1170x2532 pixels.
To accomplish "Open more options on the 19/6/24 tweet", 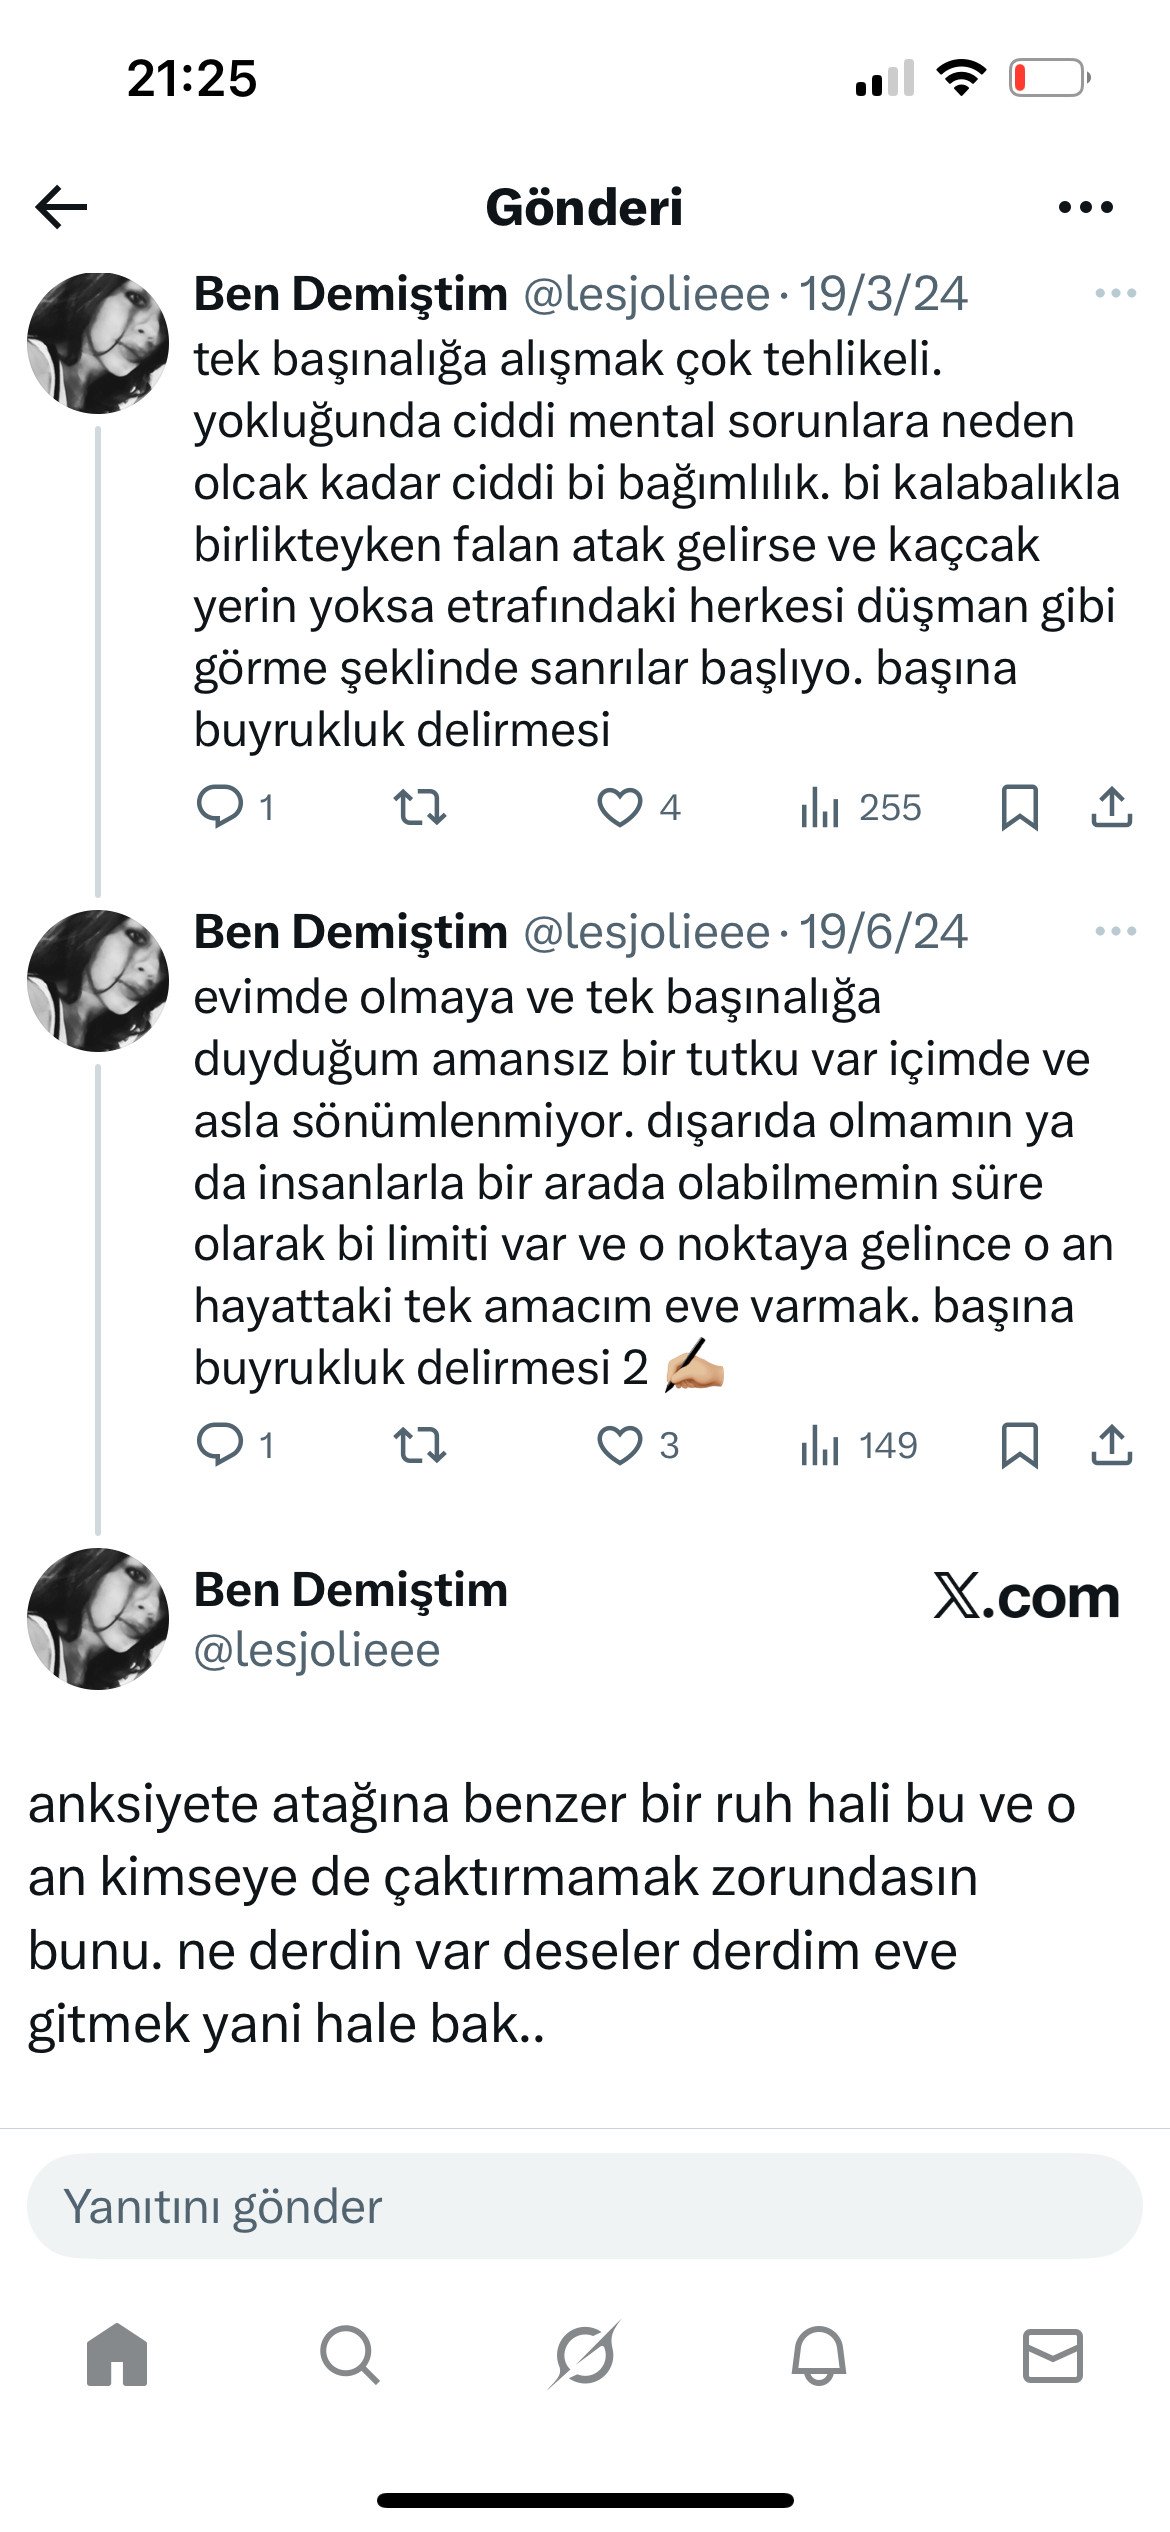I will click(x=1115, y=932).
